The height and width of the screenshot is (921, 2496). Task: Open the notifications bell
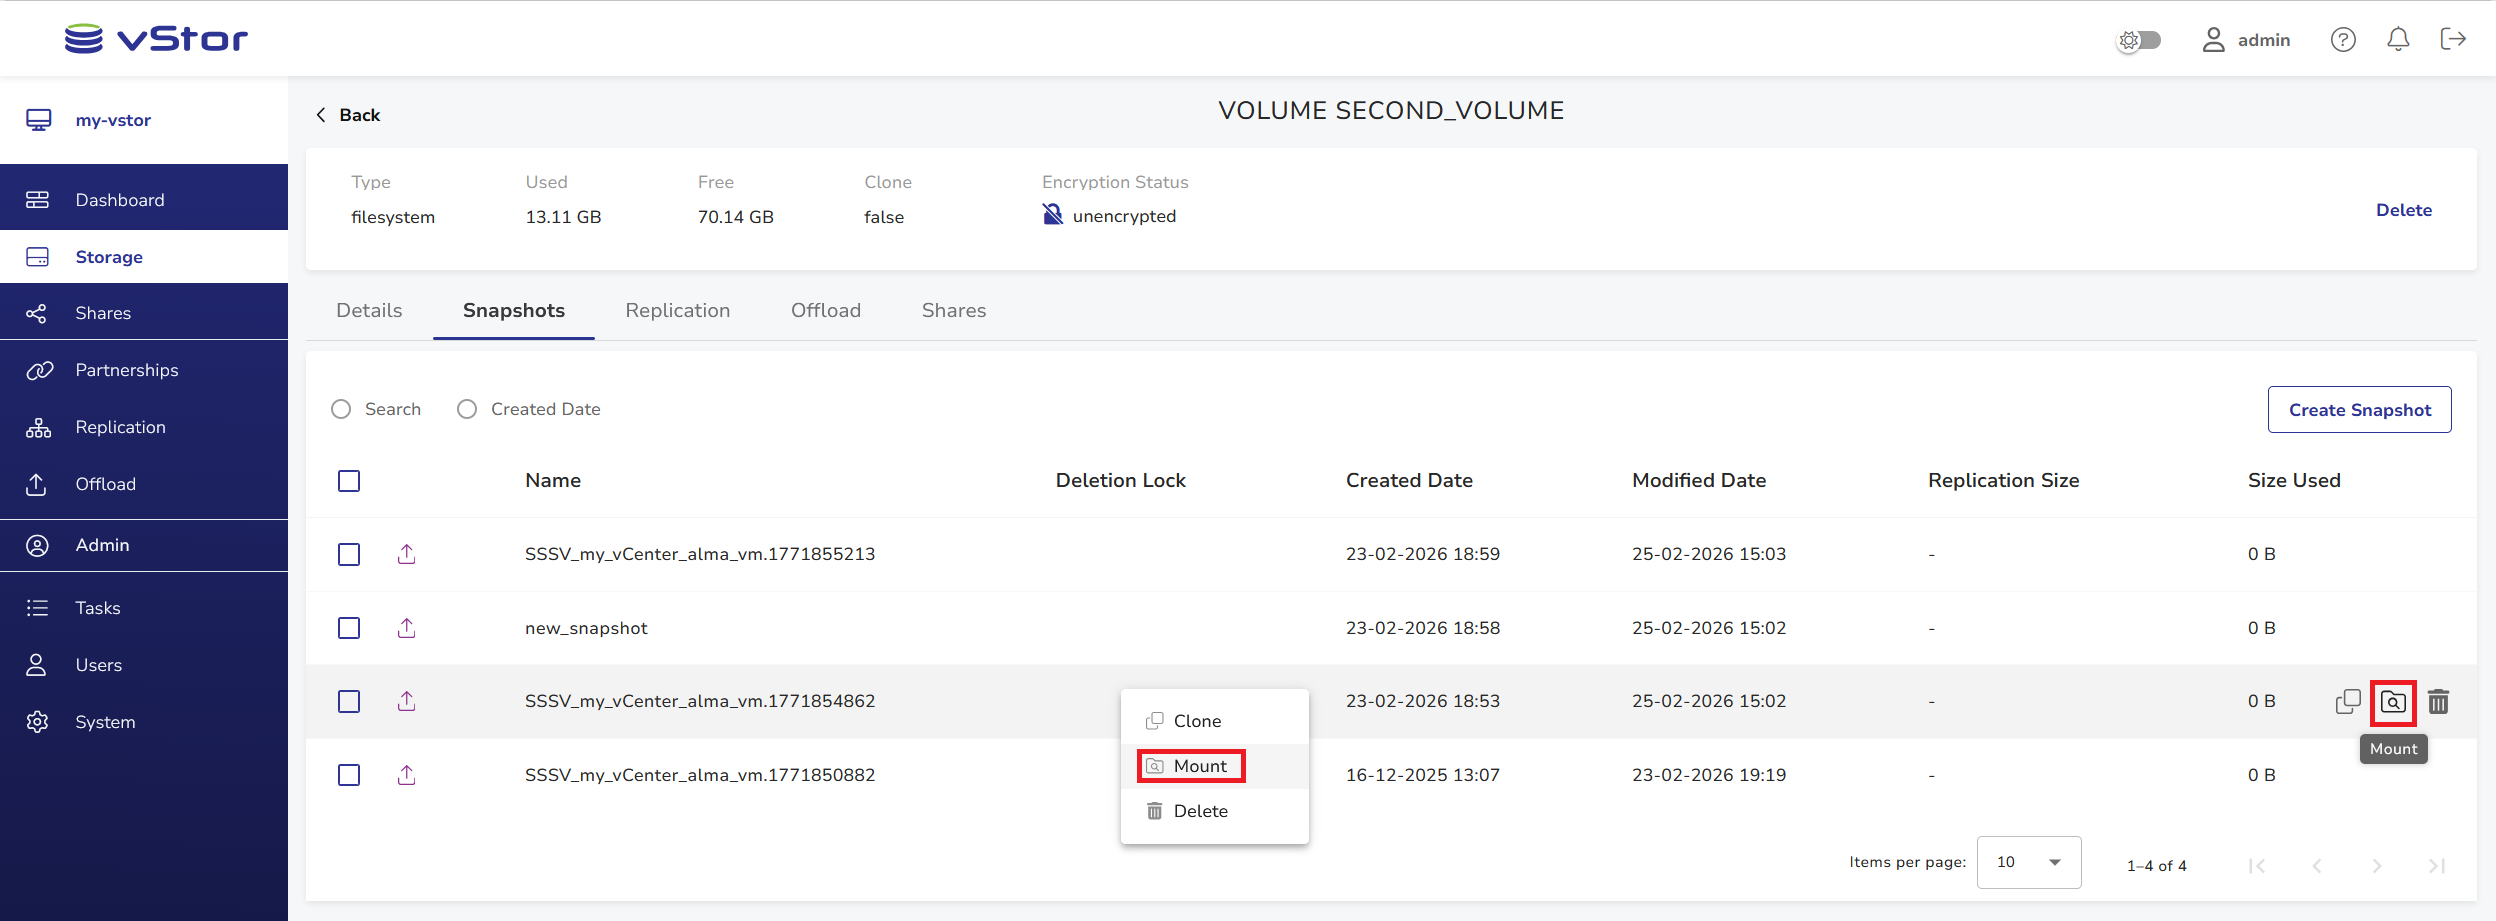click(2398, 40)
